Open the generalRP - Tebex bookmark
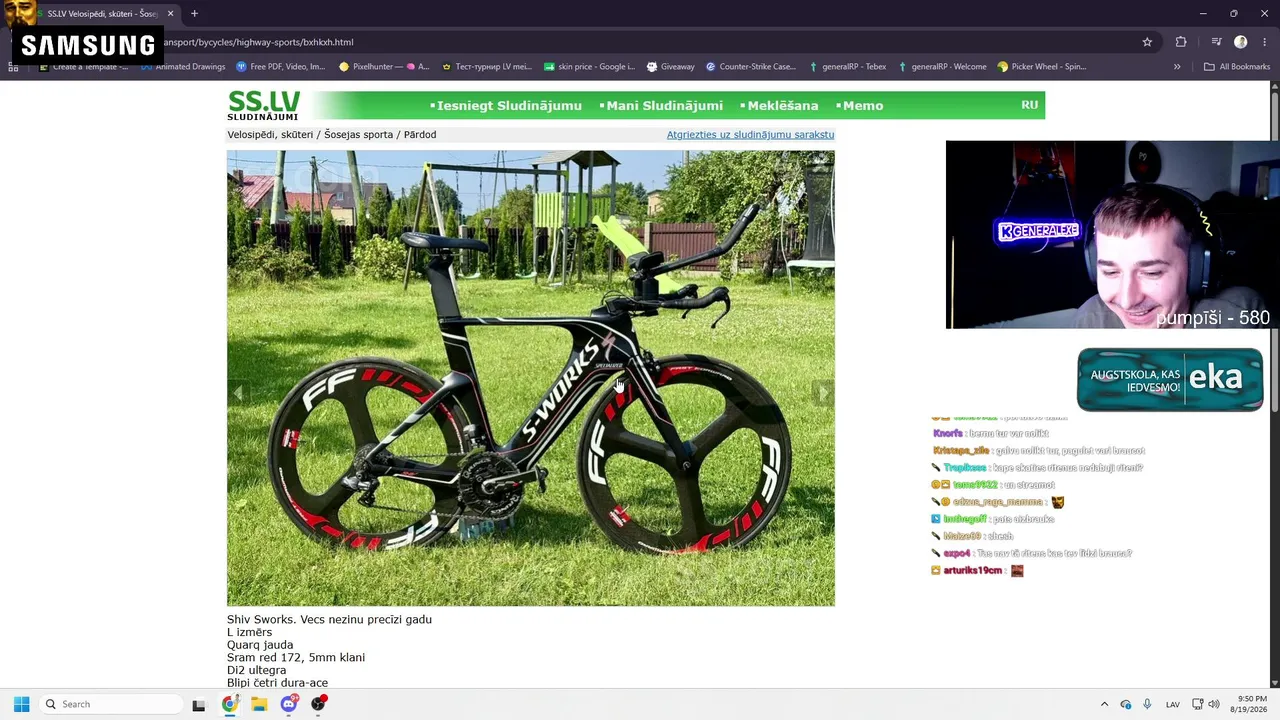1280x720 pixels. 847,67
